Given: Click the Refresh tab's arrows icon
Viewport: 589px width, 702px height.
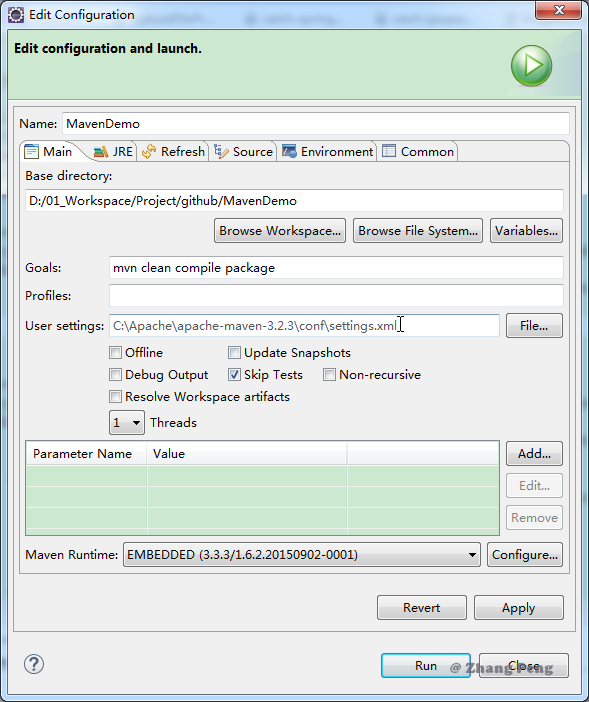Looking at the screenshot, I should tap(149, 152).
